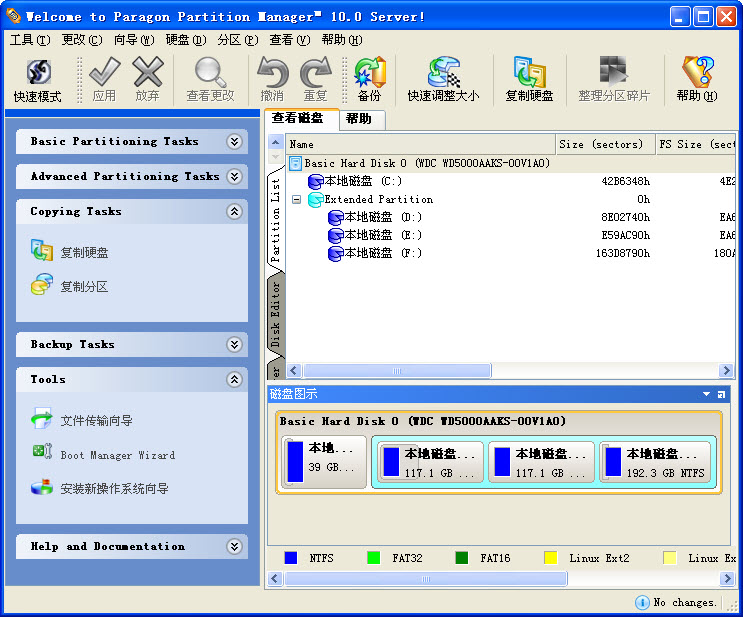Open the 帮助 help toolbar icon
This screenshot has height=617, width=743.
pos(696,80)
